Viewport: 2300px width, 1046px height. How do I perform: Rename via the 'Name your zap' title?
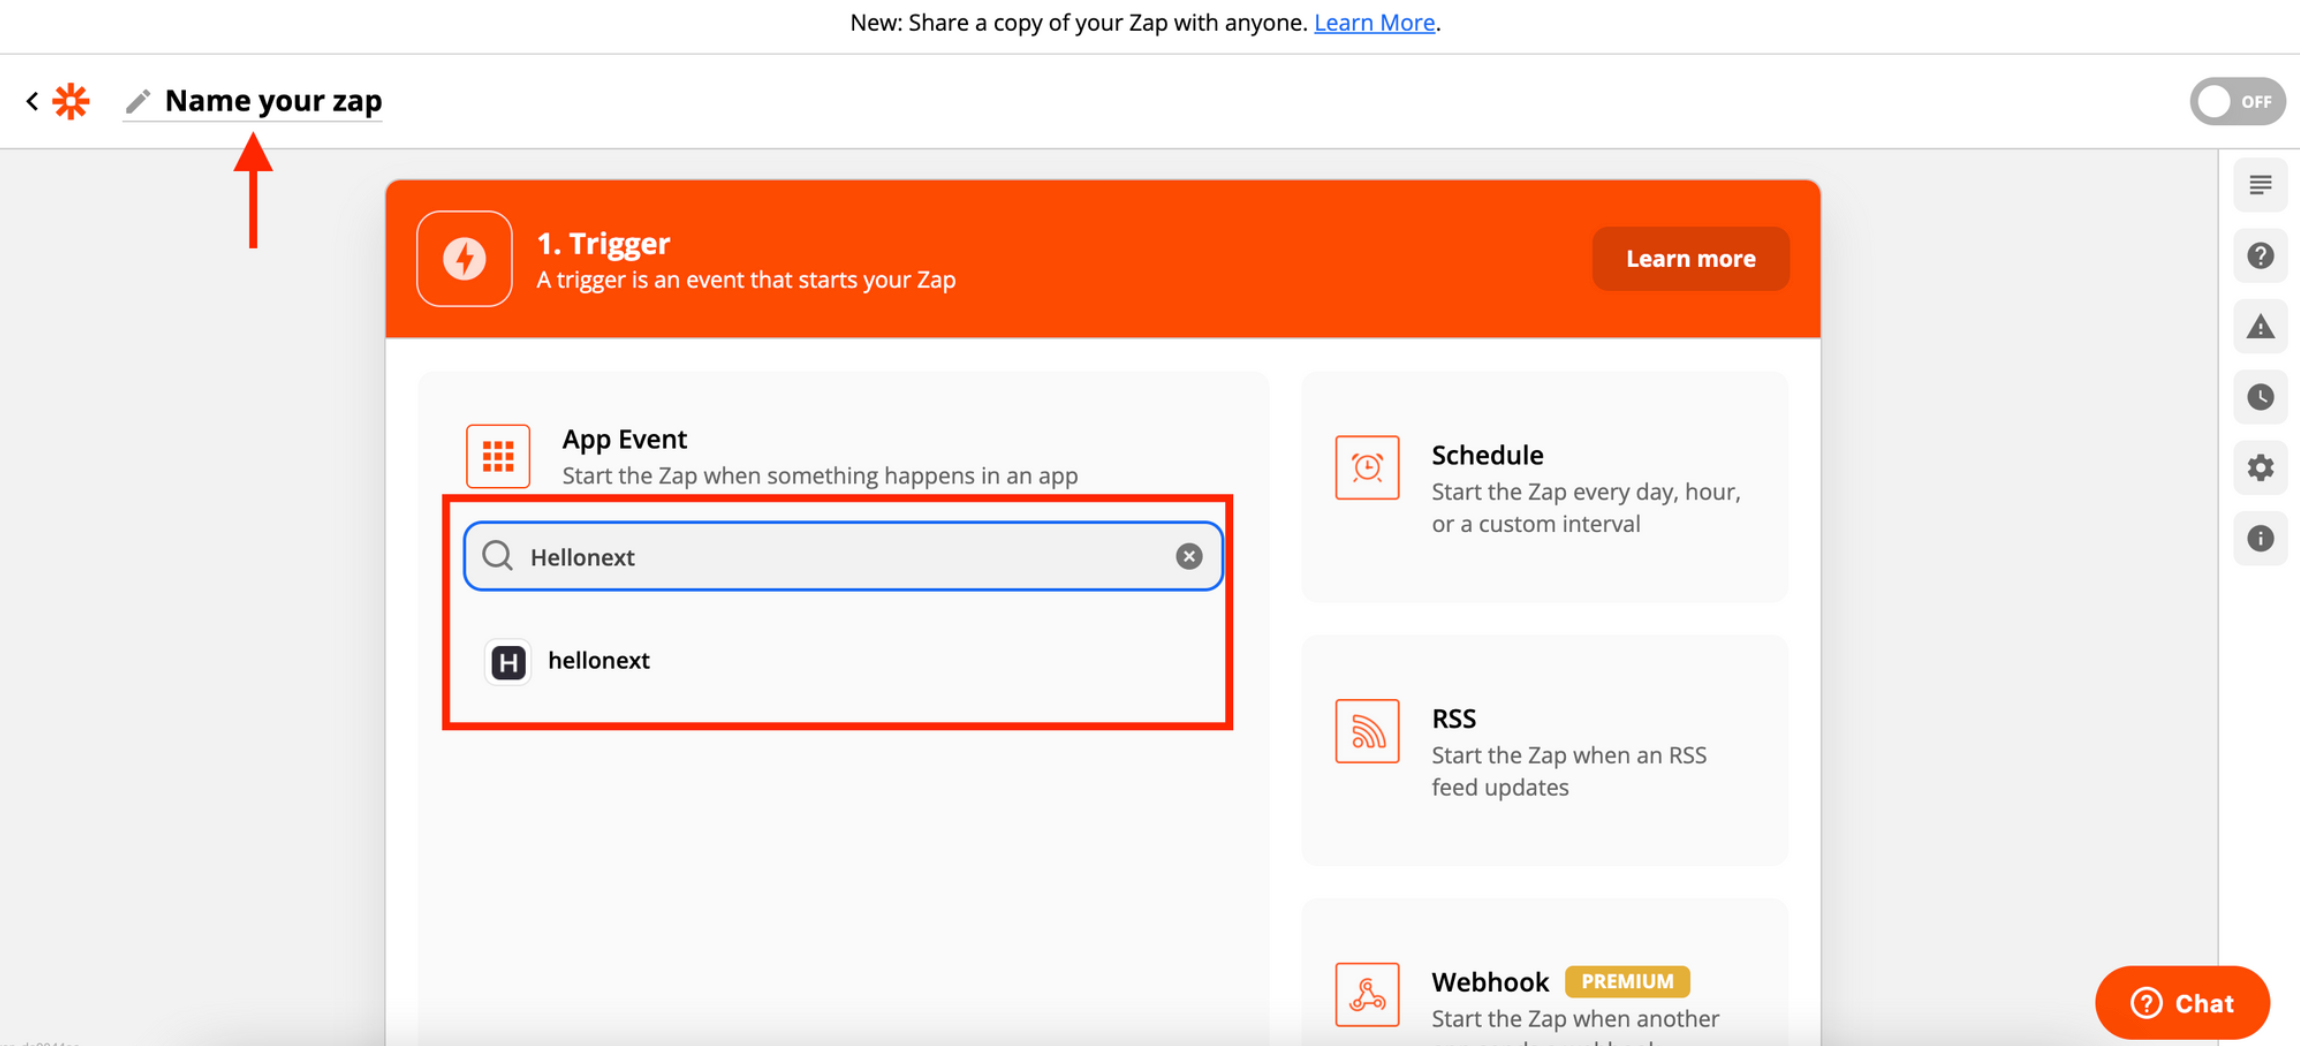tap(273, 101)
